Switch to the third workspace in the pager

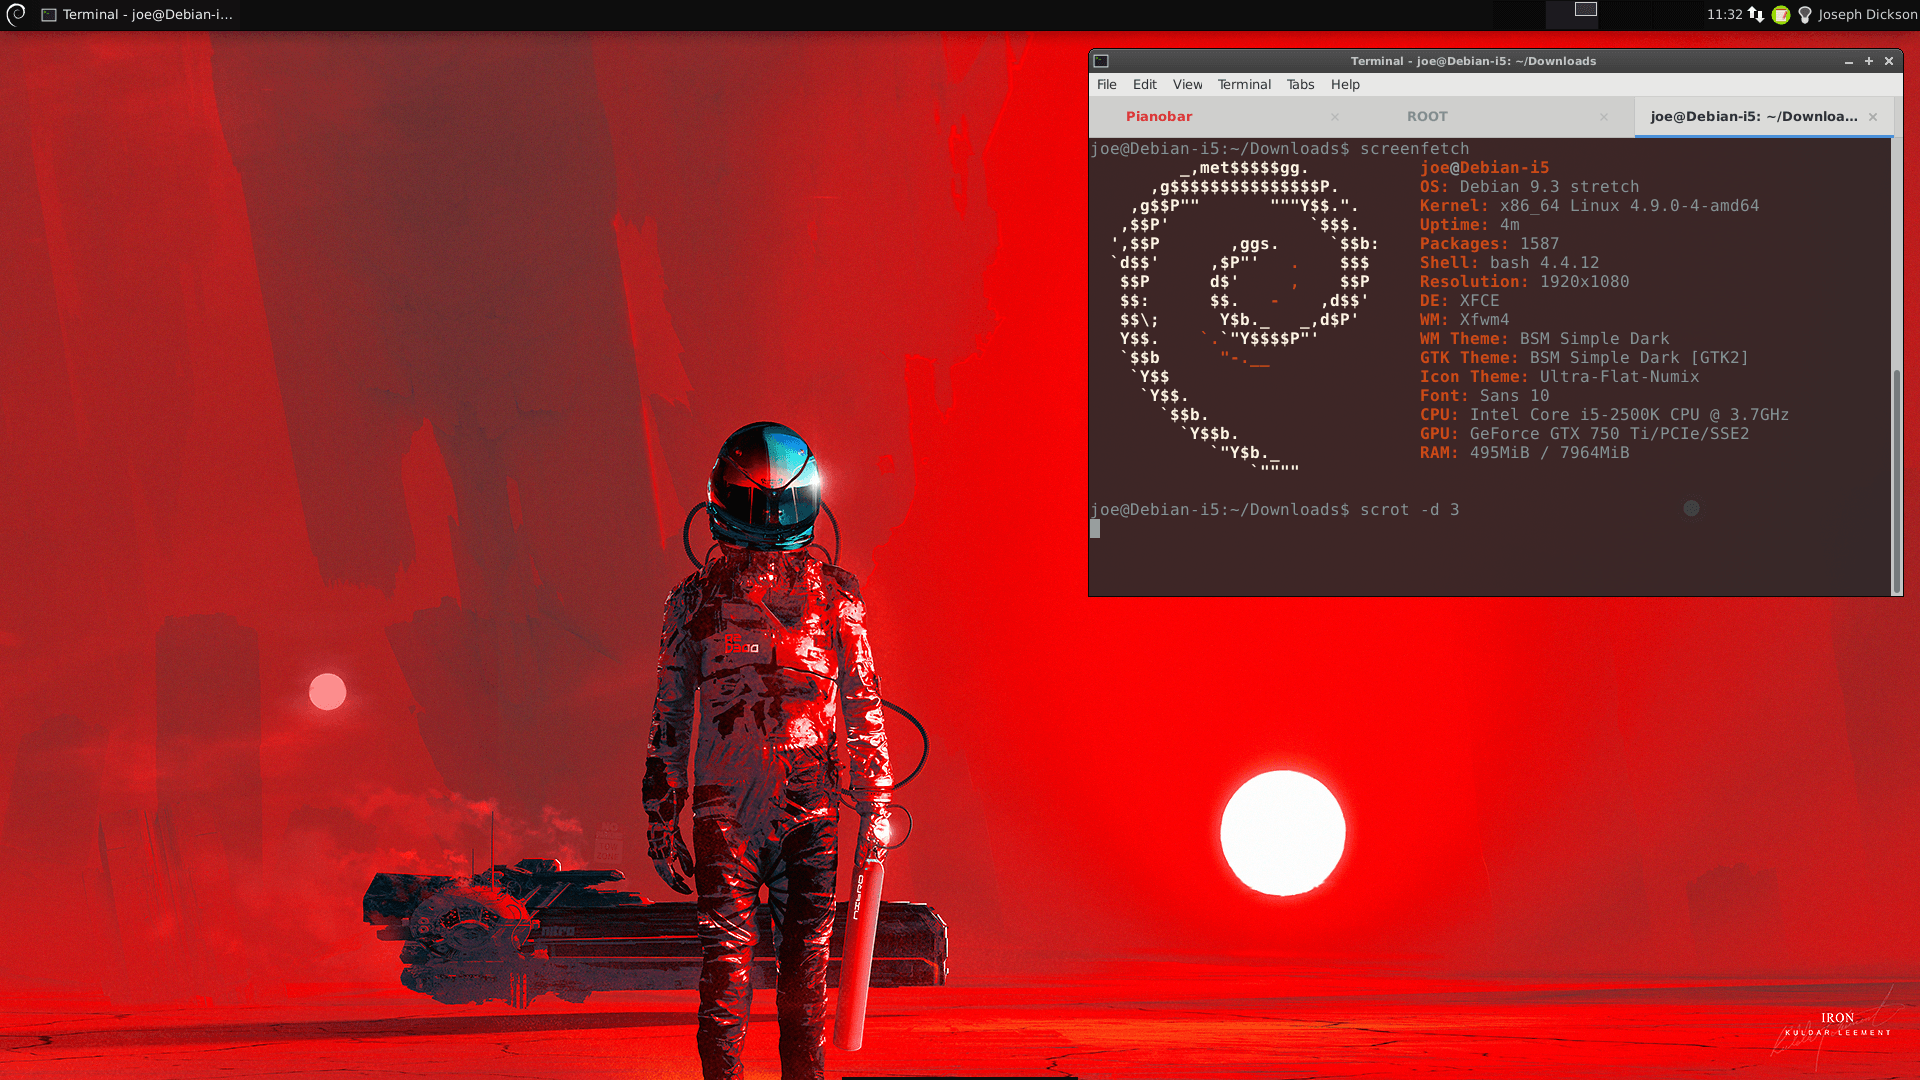1627,14
